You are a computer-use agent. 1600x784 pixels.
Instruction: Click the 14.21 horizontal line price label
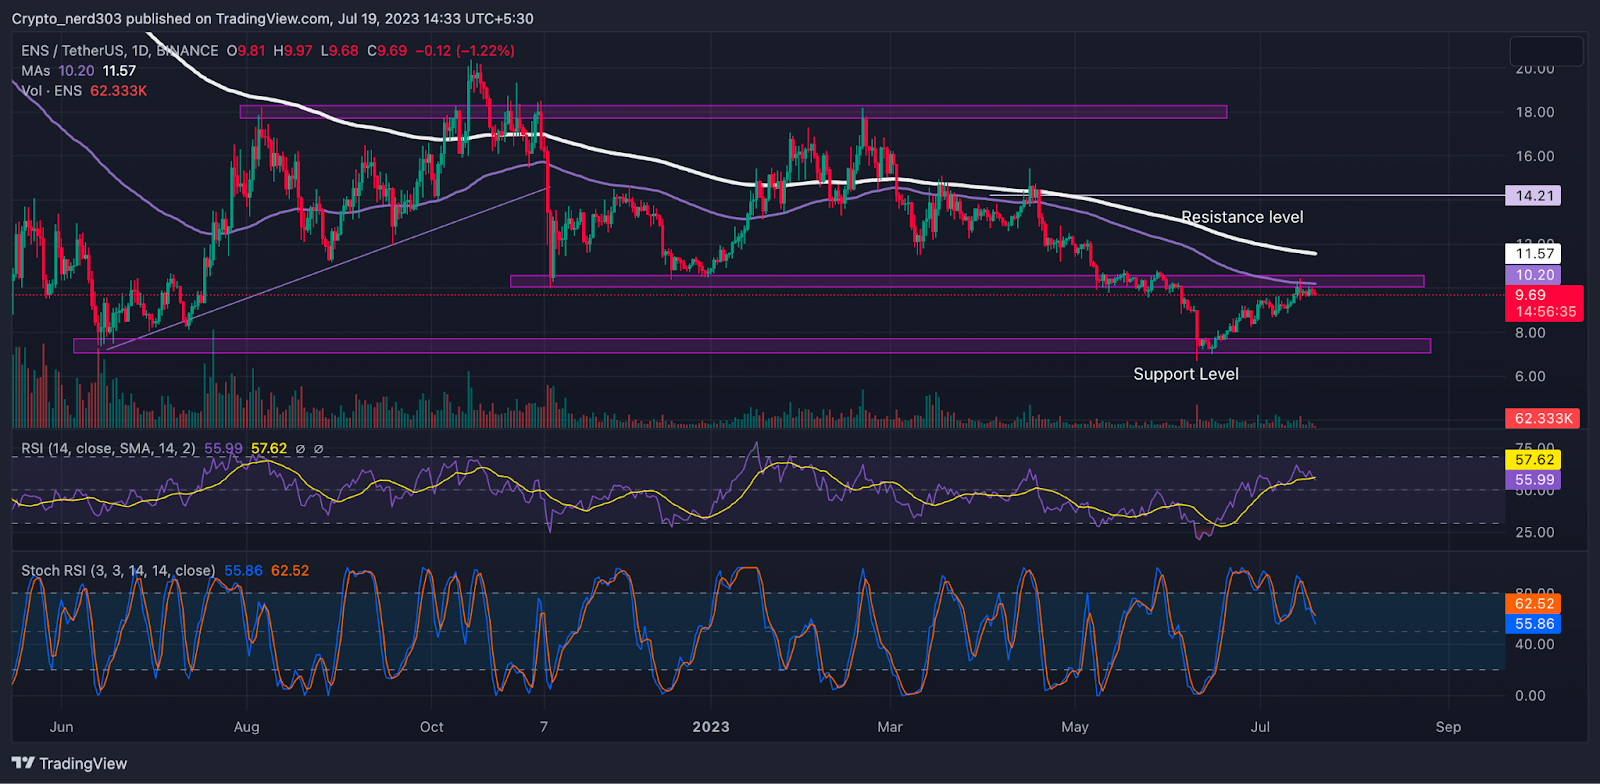coord(1533,195)
